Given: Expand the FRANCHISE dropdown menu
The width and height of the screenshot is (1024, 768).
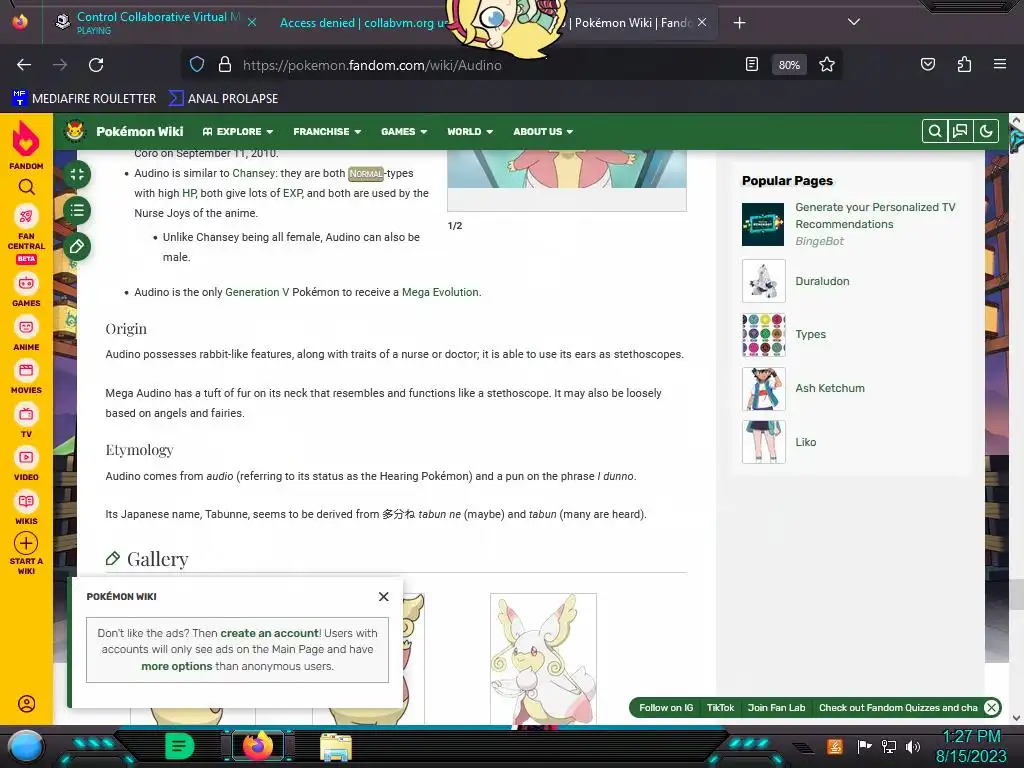Looking at the screenshot, I should [327, 131].
